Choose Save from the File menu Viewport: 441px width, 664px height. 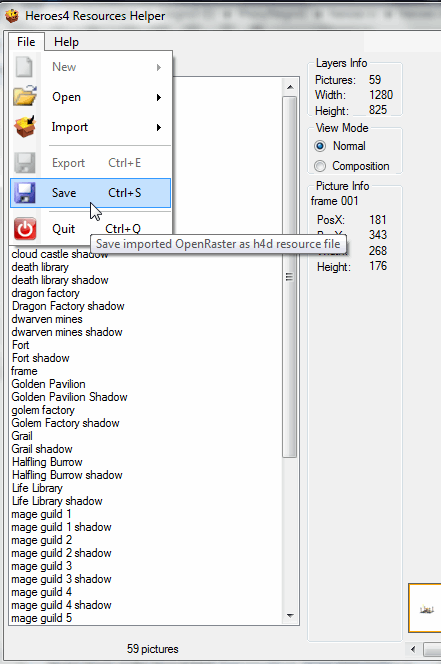point(91,193)
